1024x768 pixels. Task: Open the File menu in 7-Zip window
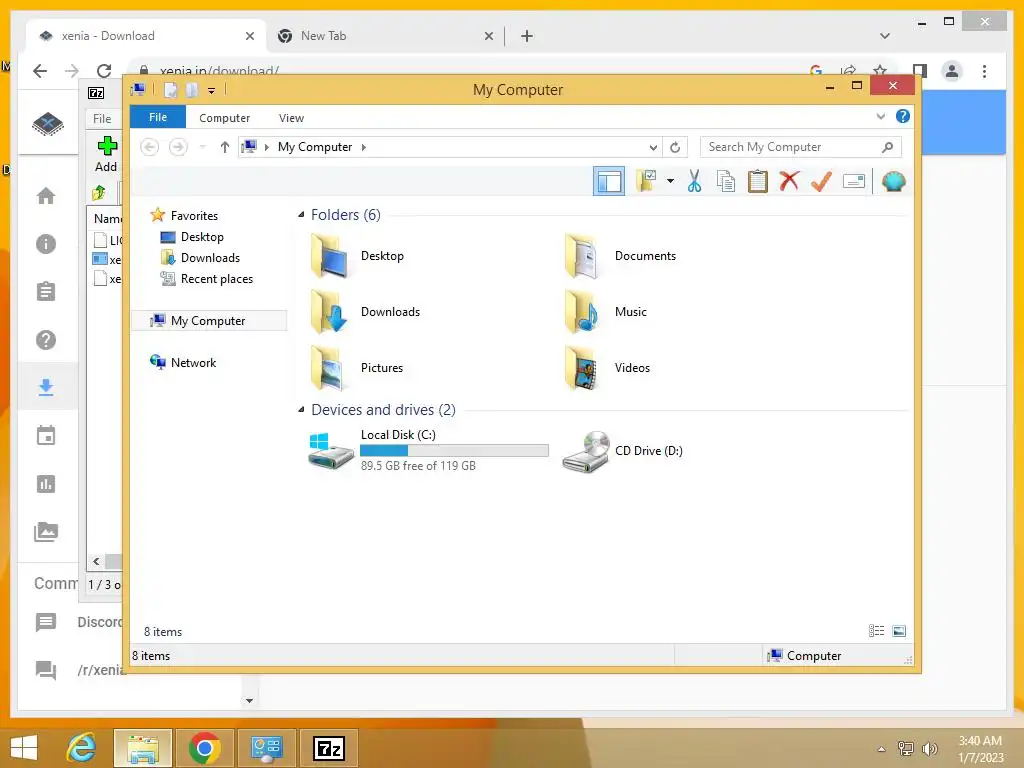click(x=102, y=119)
